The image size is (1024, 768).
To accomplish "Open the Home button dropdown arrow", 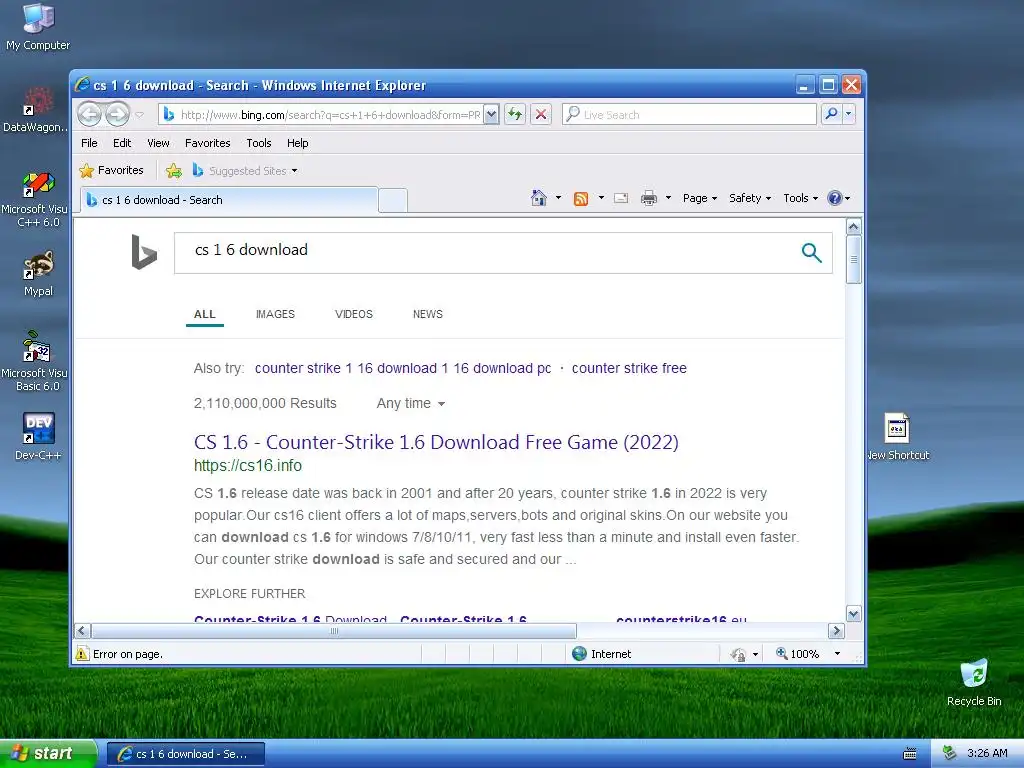I will point(558,198).
